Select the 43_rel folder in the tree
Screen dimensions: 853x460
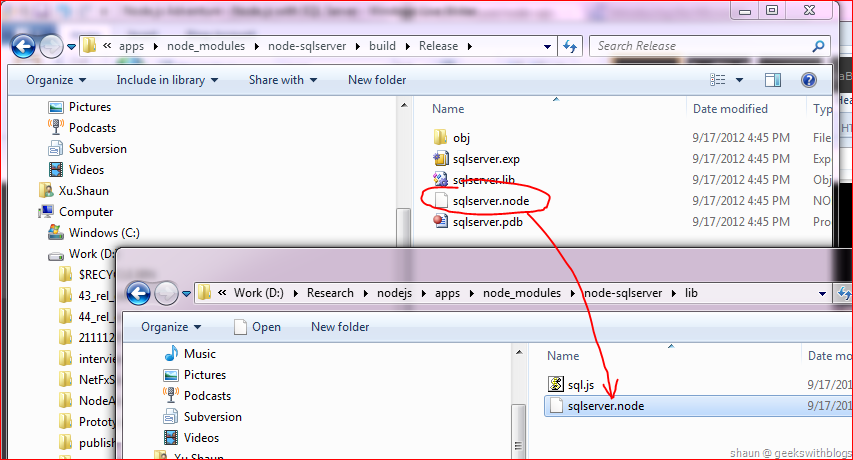[x=86, y=296]
